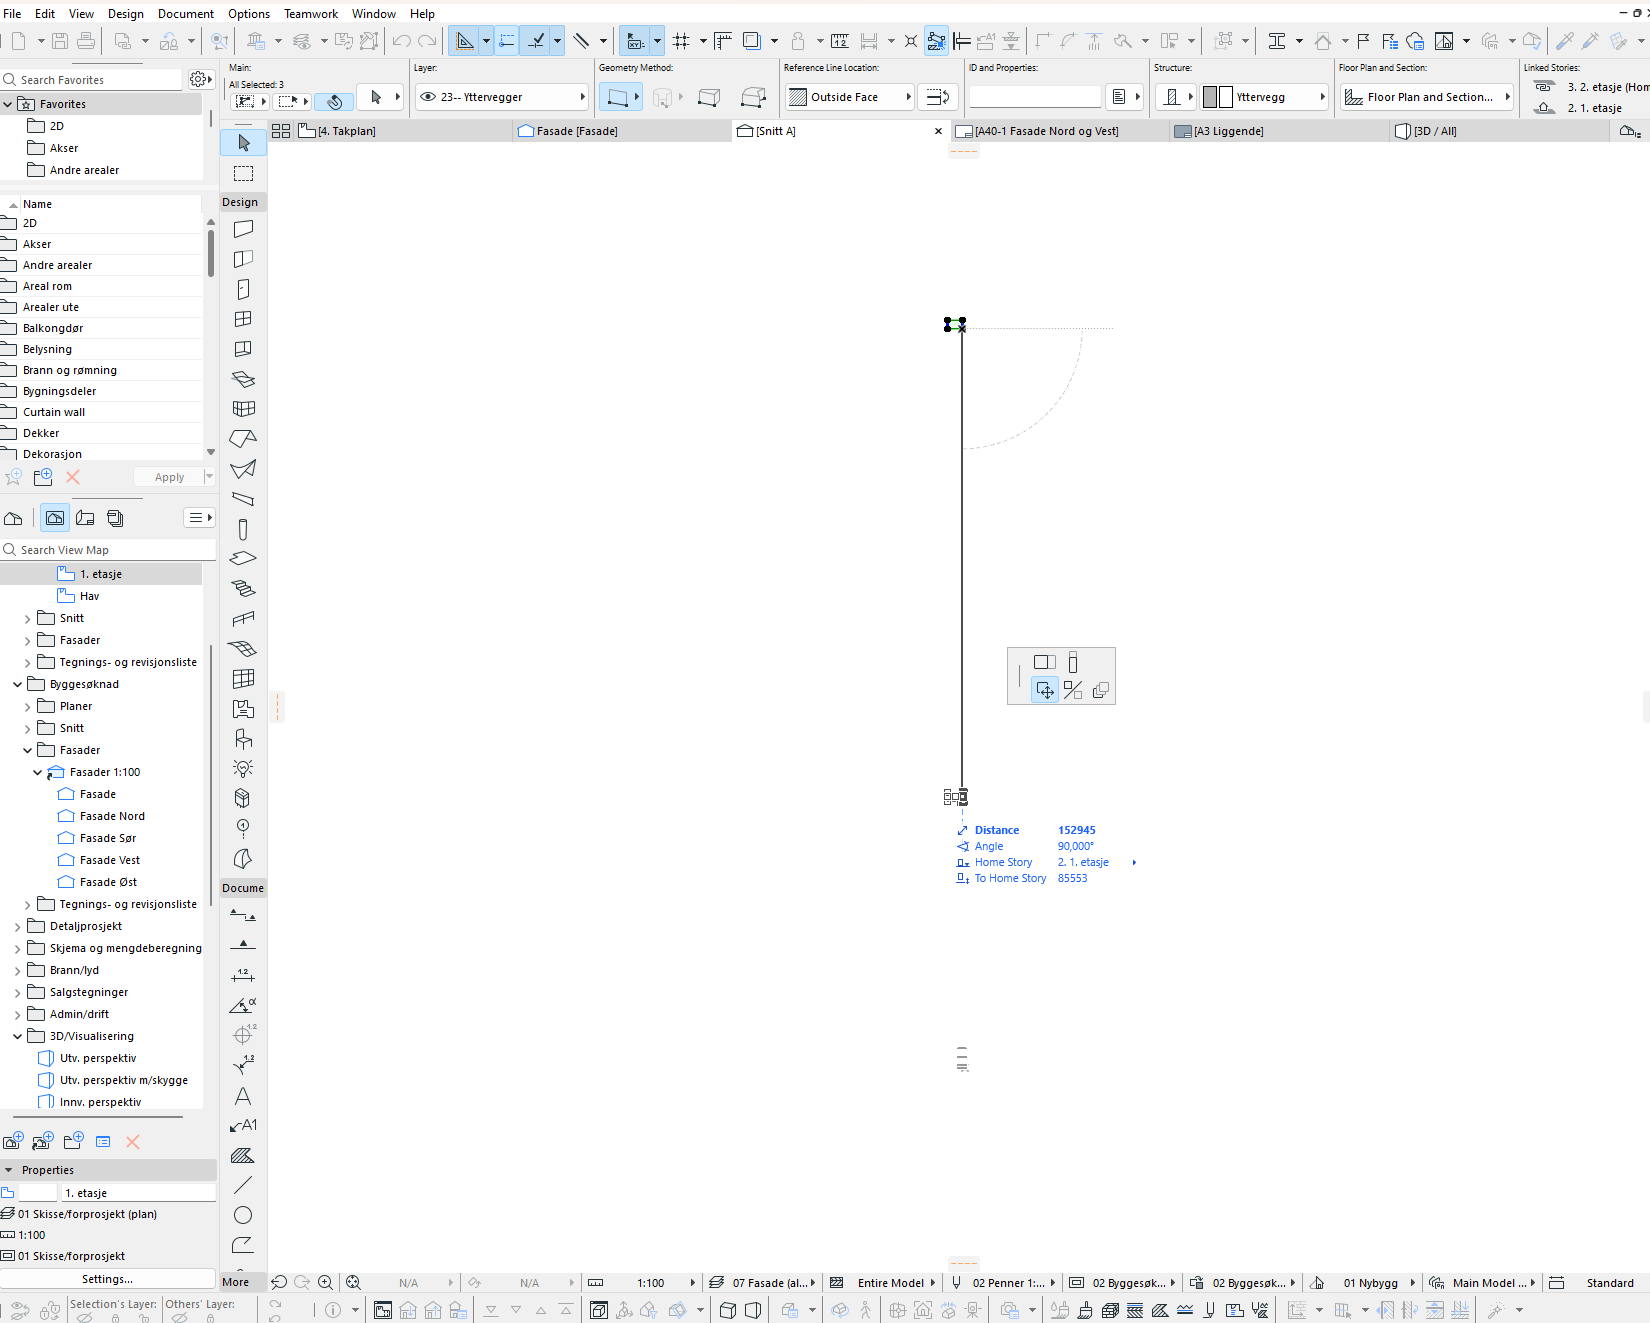The width and height of the screenshot is (1650, 1323).
Task: Toggle the grid snap button
Action: pos(682,41)
